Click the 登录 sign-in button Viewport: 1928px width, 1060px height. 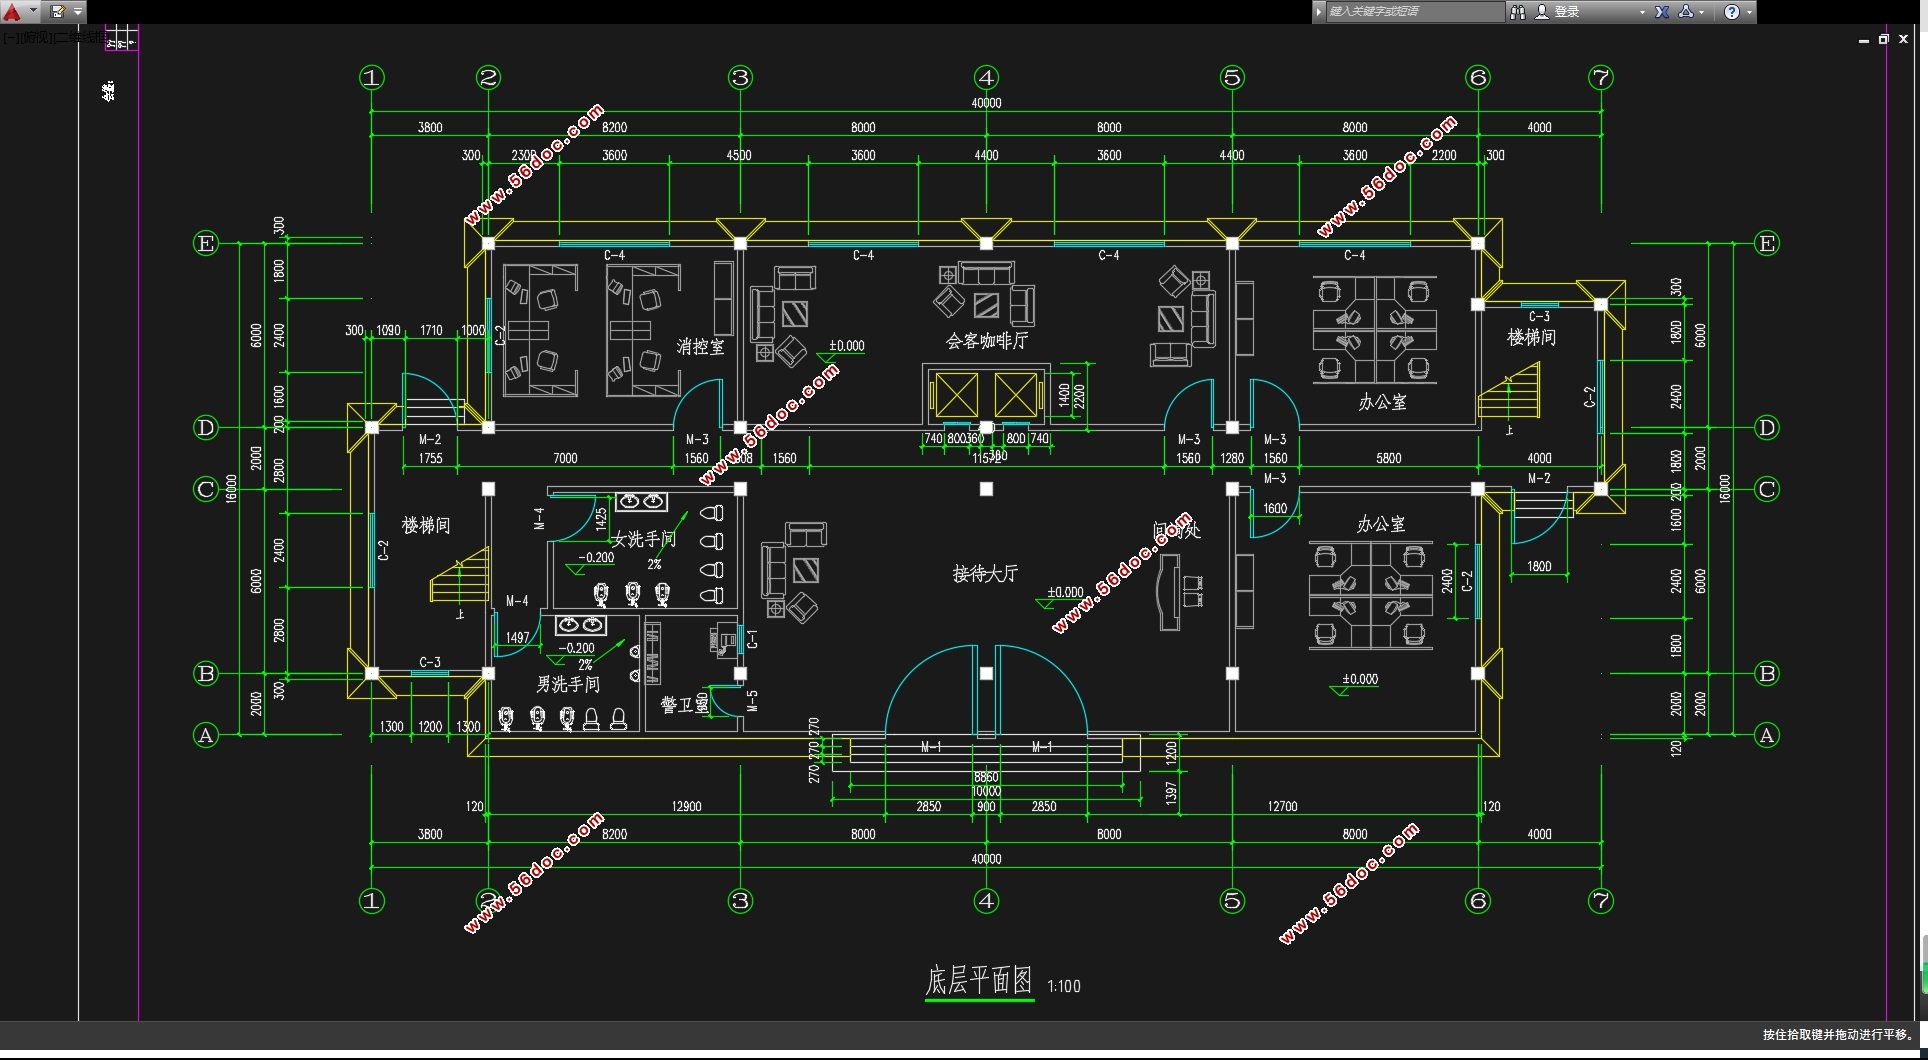(1567, 12)
